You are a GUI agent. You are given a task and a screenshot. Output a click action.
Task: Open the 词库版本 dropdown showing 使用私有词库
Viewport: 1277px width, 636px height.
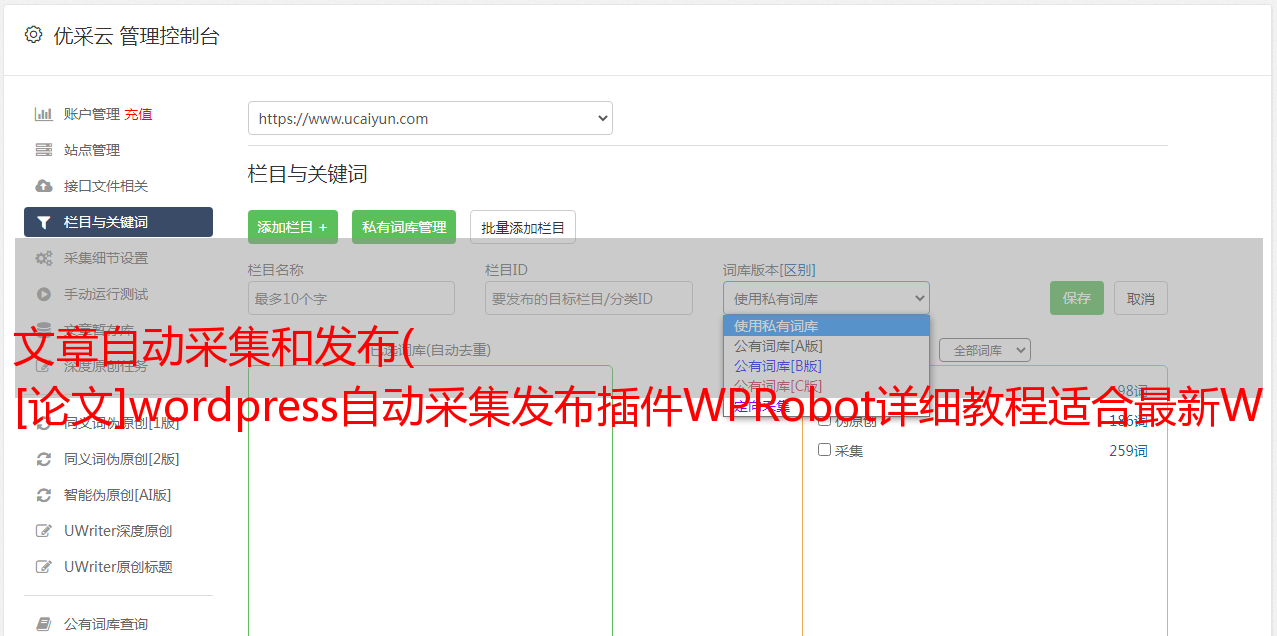coord(826,298)
